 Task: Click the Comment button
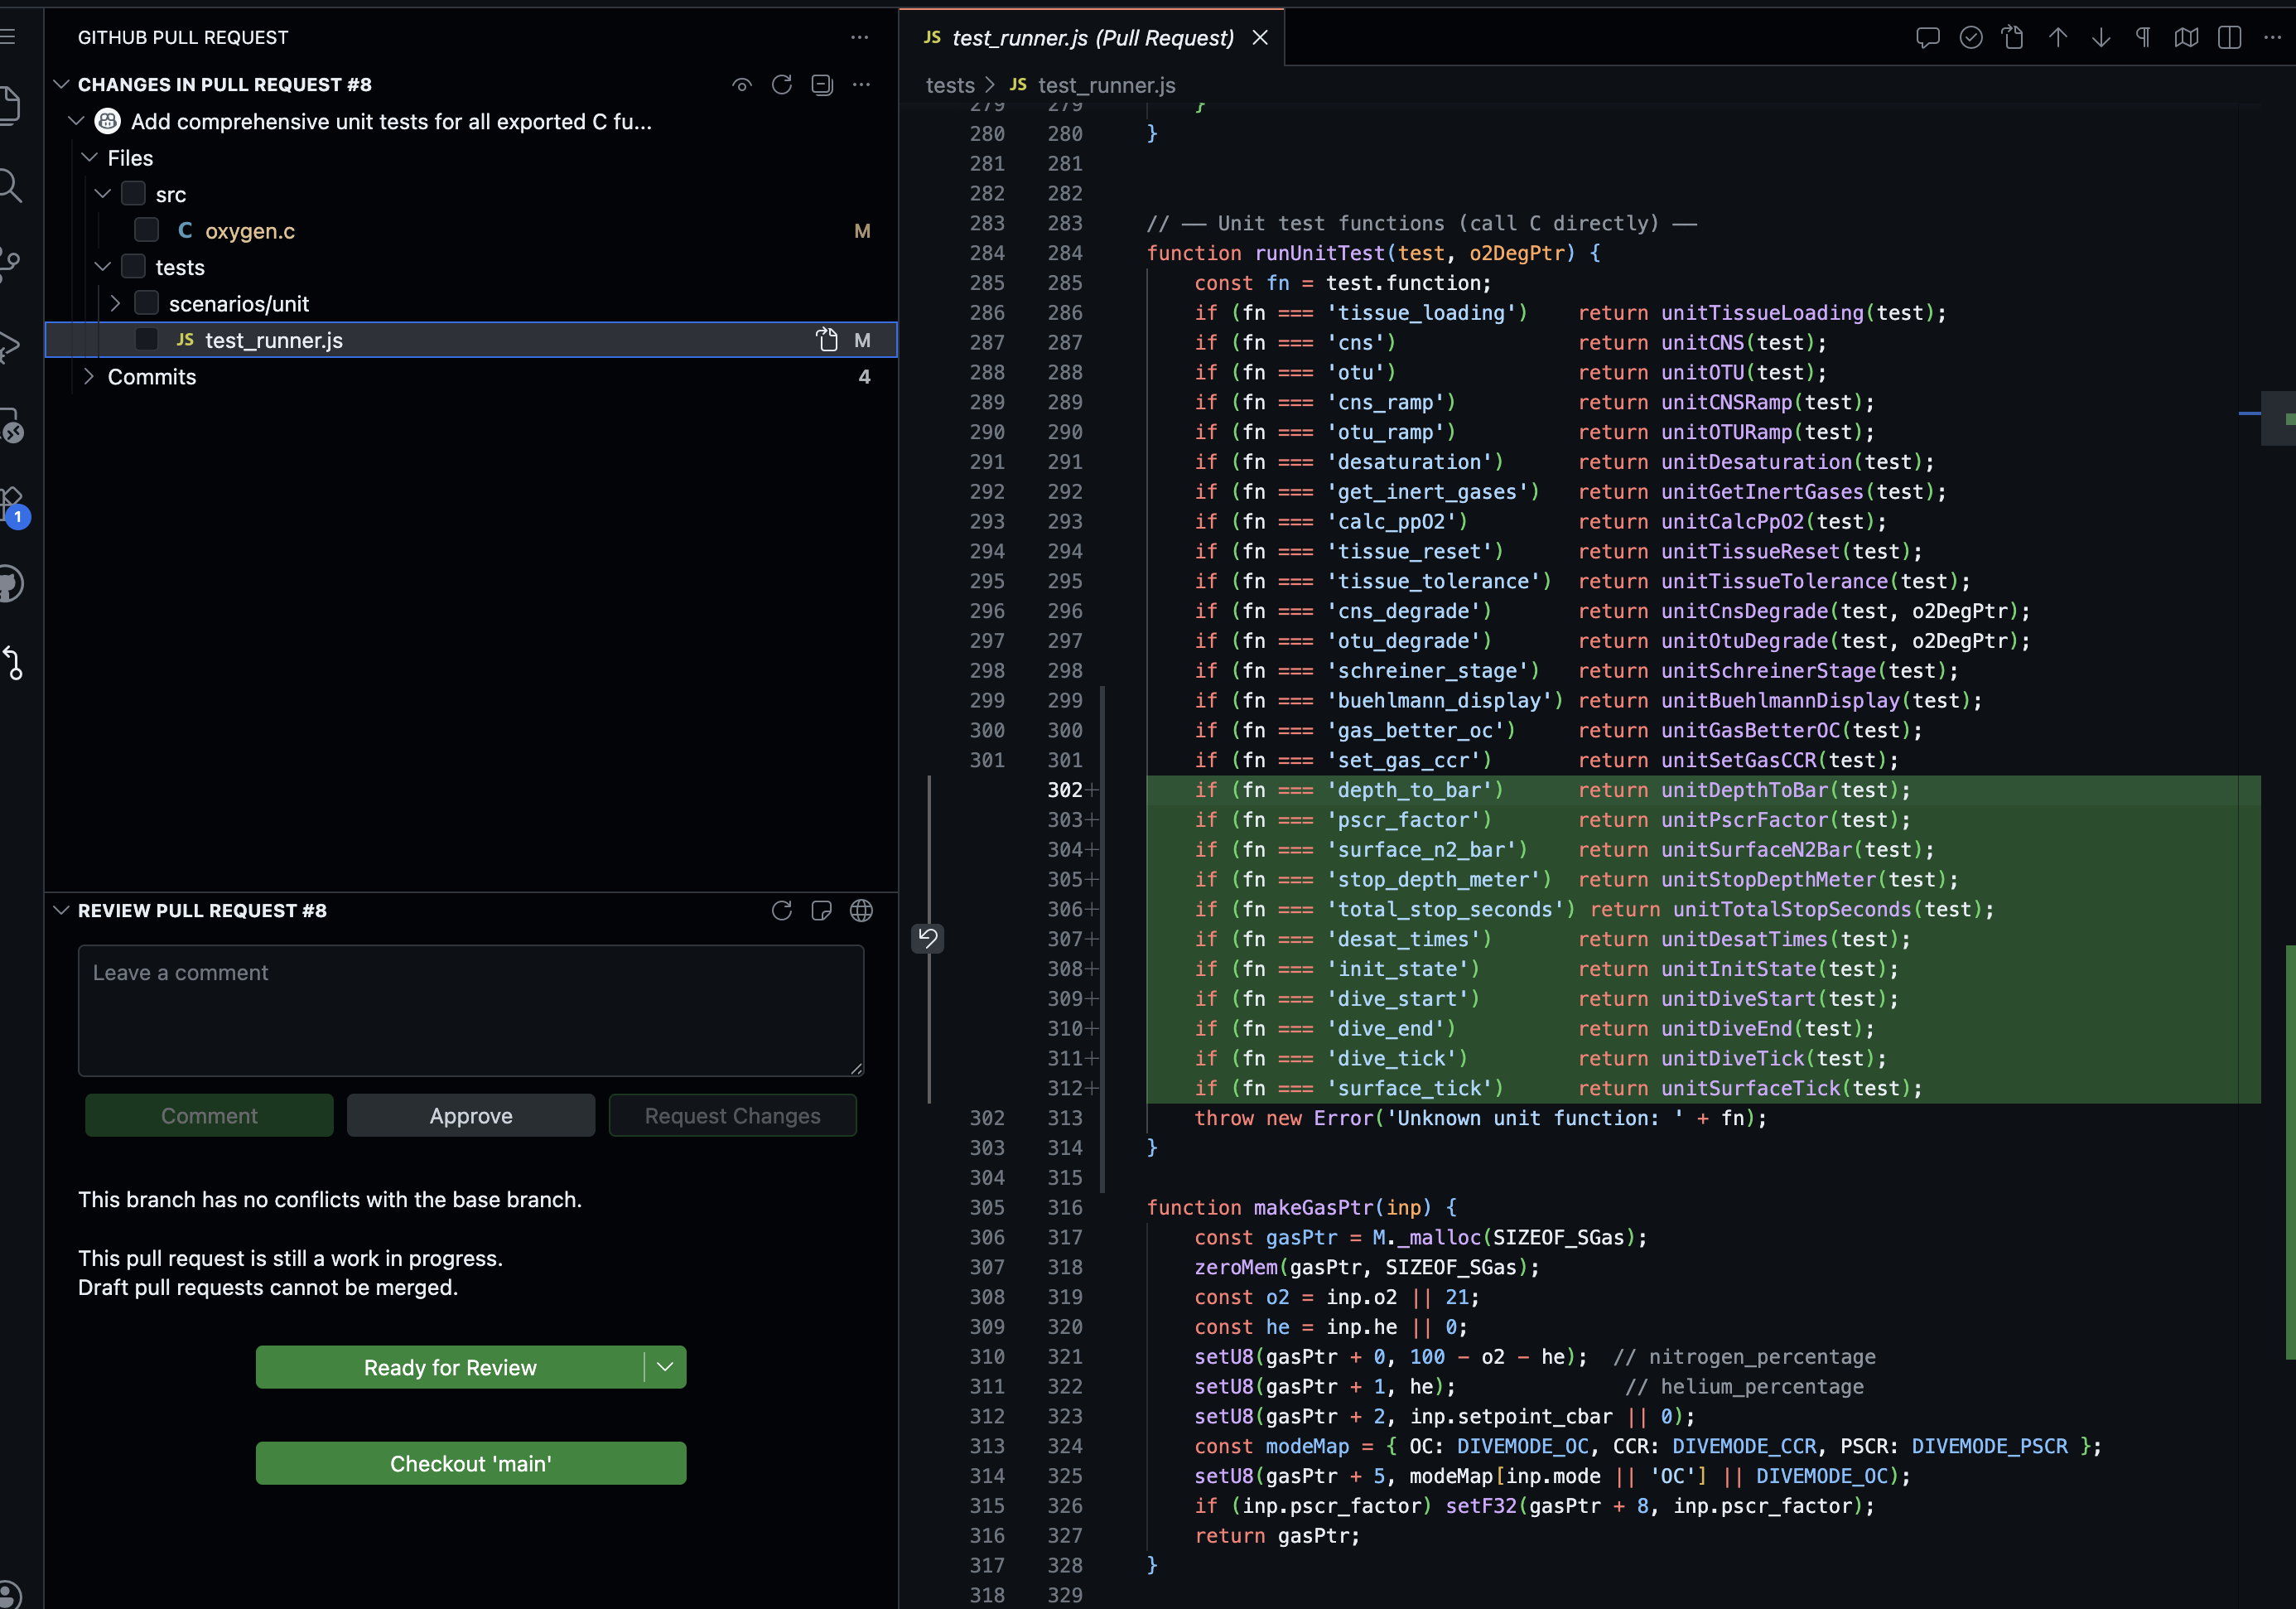209,1116
